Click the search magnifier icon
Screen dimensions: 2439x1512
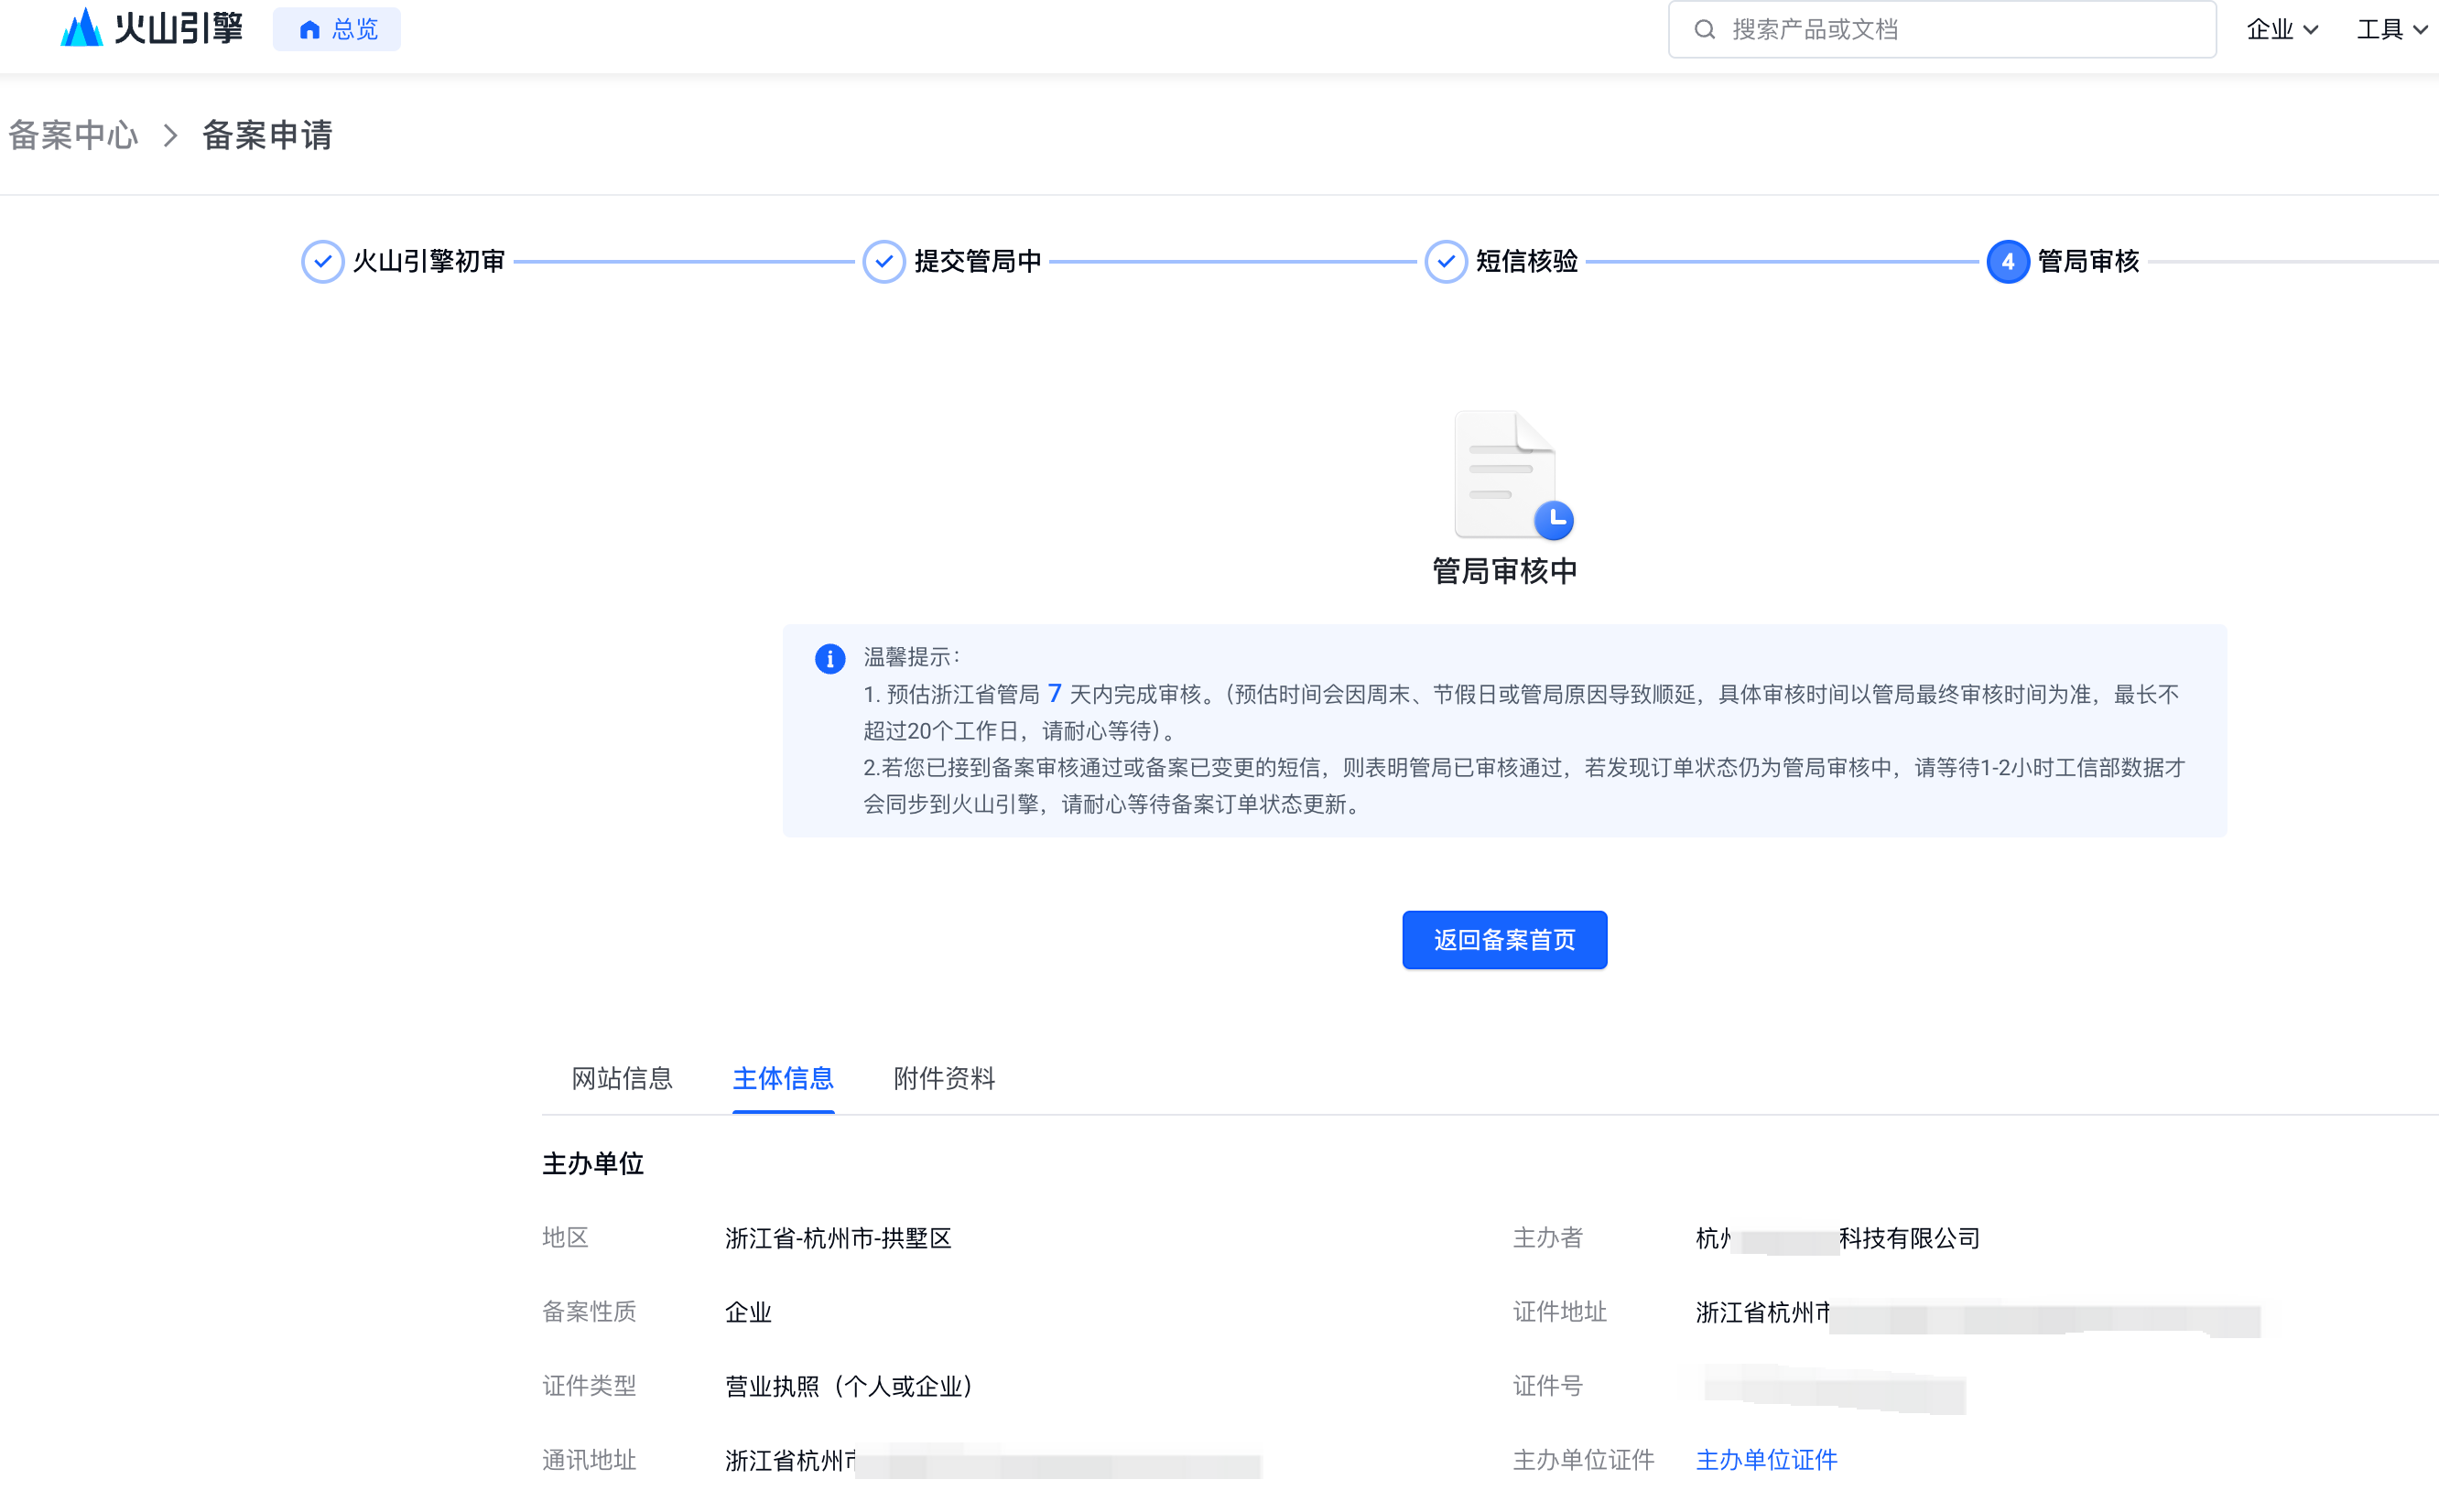(1704, 30)
